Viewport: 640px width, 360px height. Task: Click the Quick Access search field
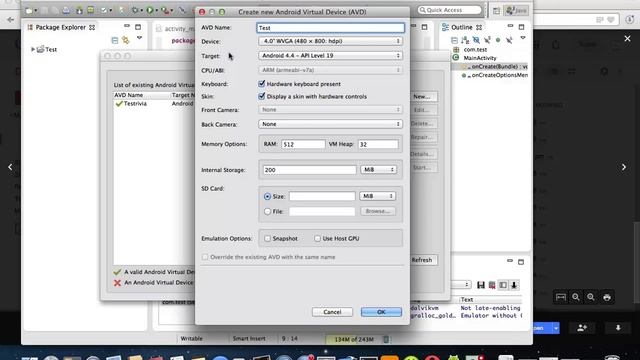point(449,10)
